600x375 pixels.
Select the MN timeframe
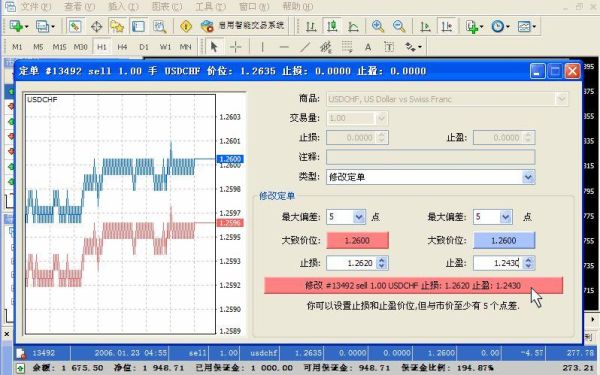tap(186, 47)
